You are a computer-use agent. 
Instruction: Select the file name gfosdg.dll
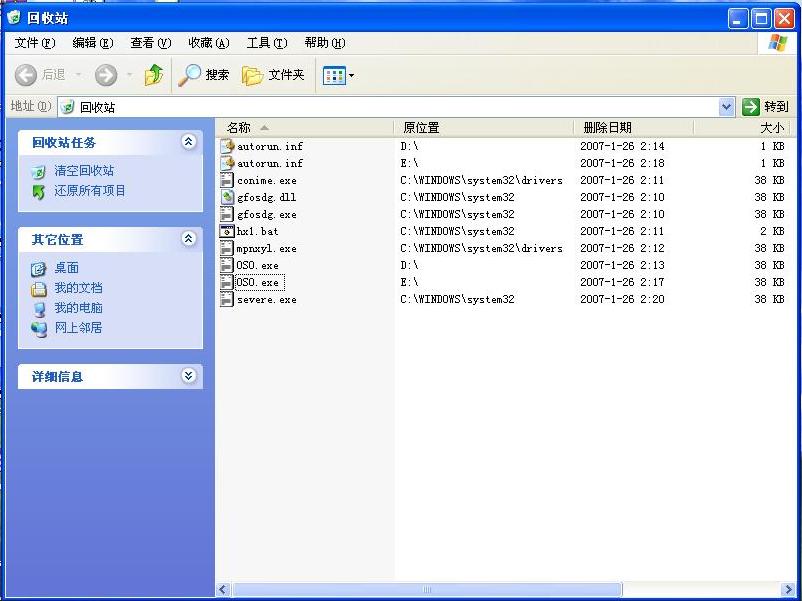266,197
